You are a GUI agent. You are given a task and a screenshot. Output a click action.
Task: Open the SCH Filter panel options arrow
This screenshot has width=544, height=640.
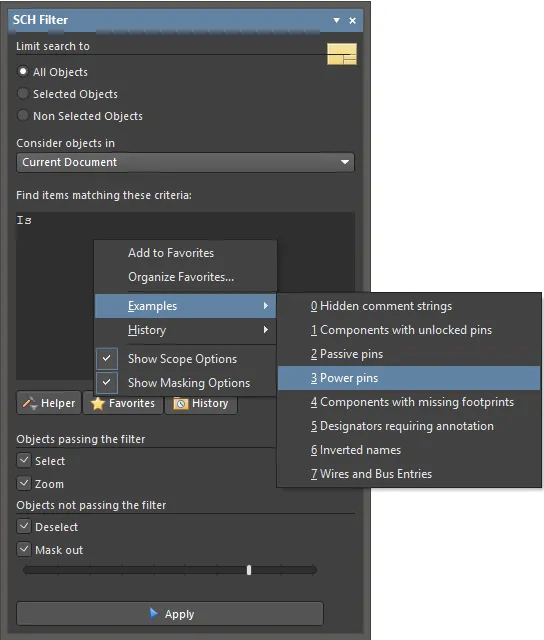[336, 20]
